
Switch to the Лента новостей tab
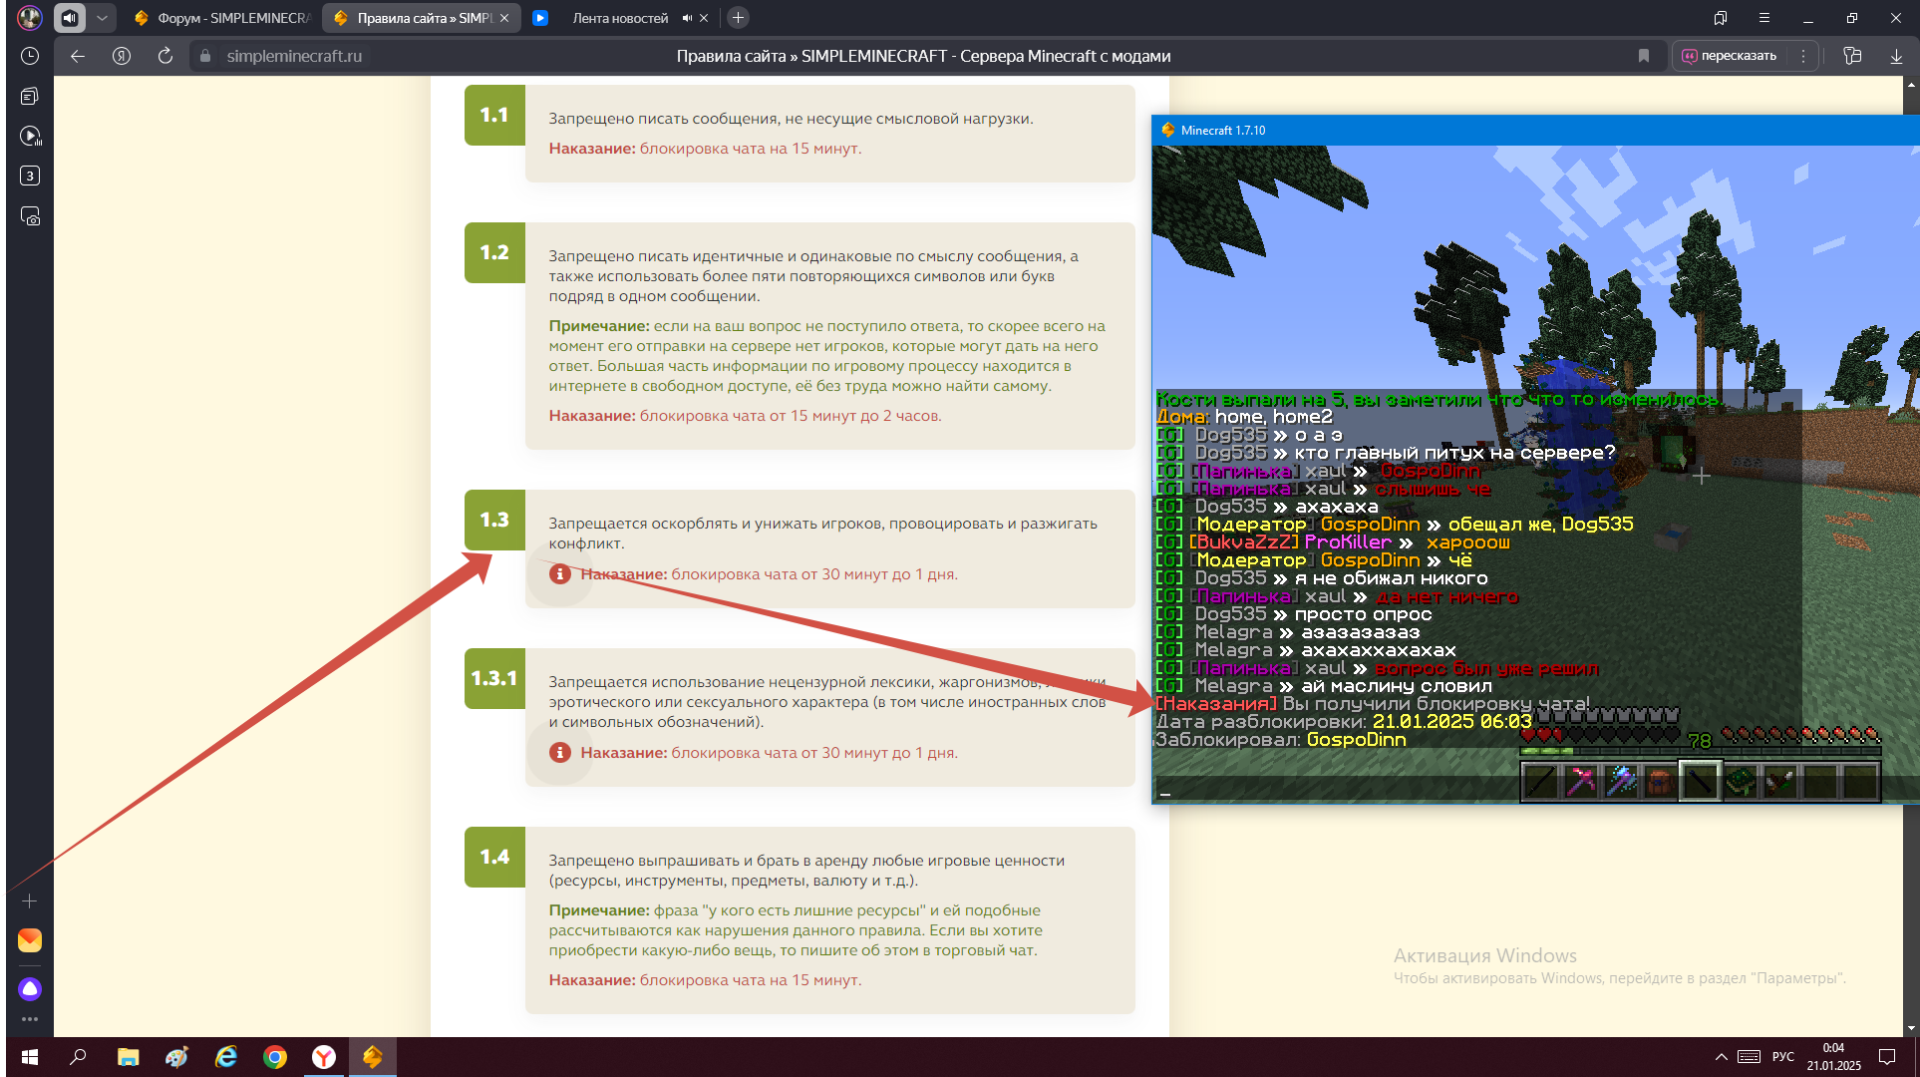click(x=618, y=18)
